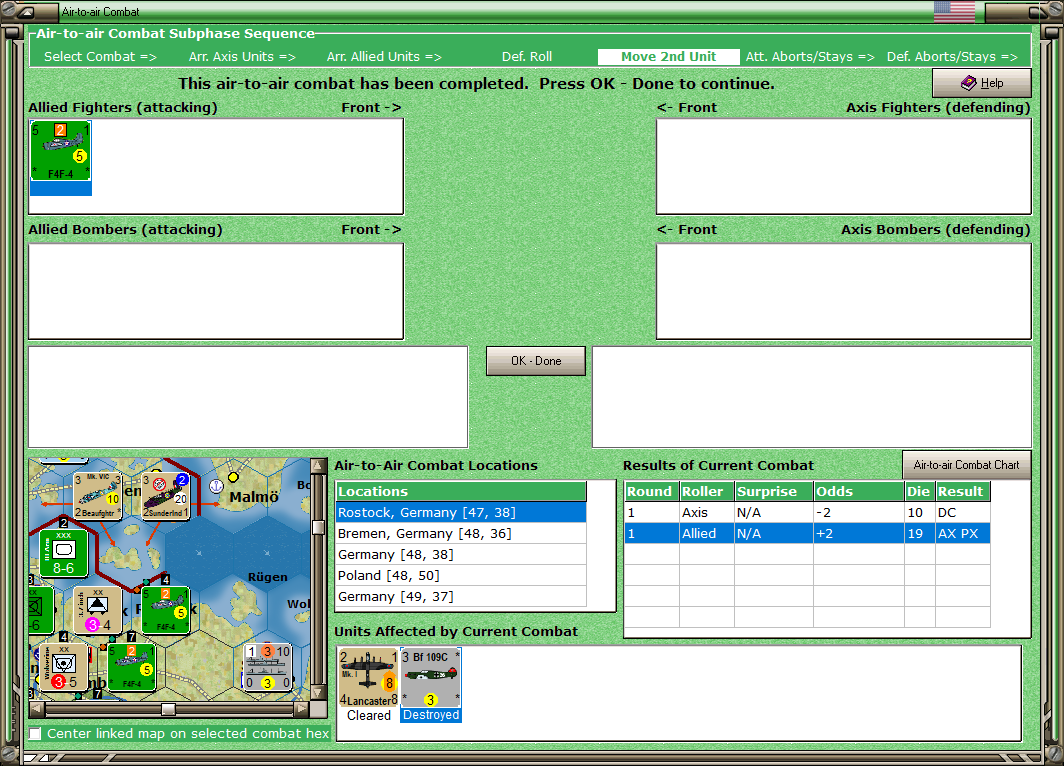
Task: Click the Roller column header
Action: [x=706, y=491]
